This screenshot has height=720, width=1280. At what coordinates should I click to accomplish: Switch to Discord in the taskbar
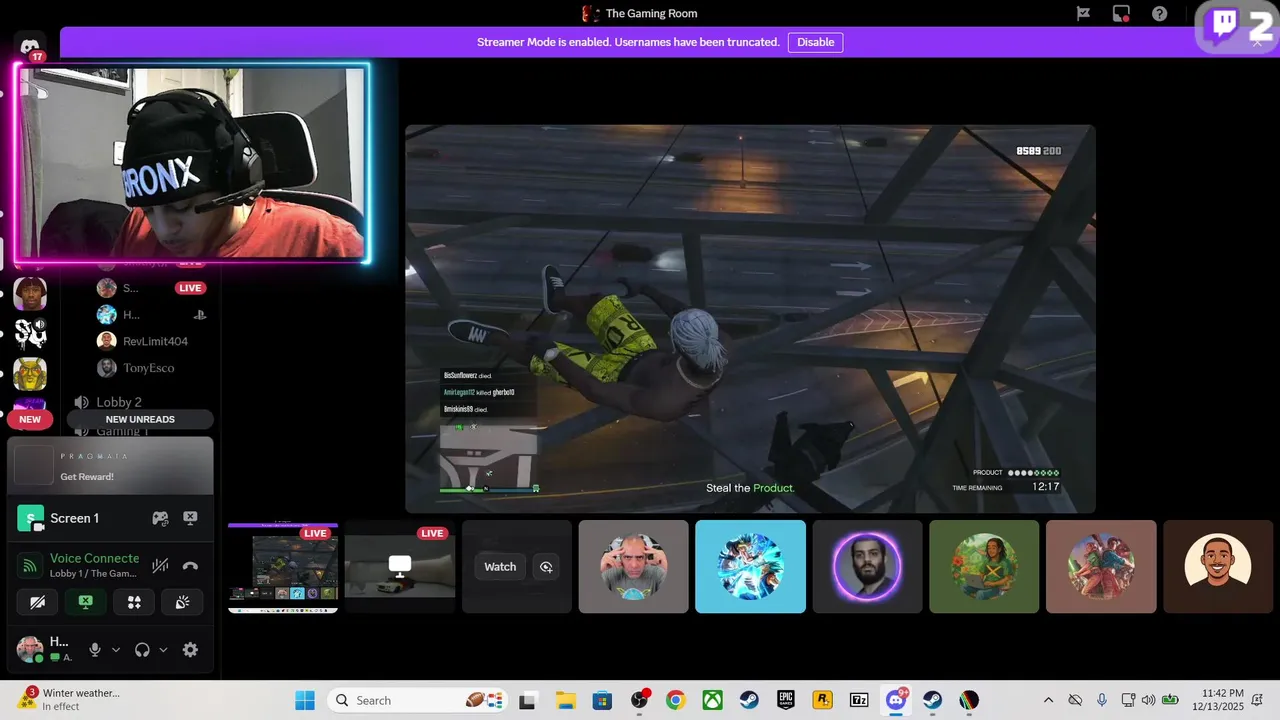[896, 700]
